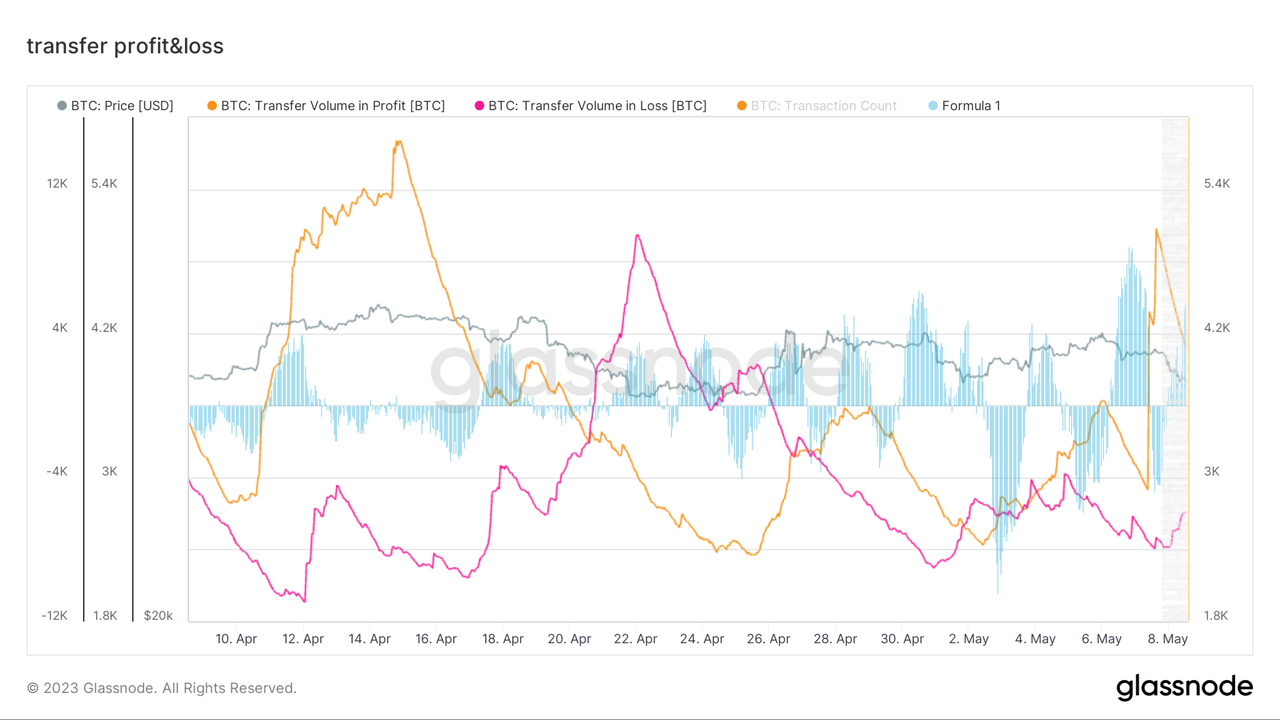Image resolution: width=1280 pixels, height=720 pixels.
Task: Click the deepest blue Formula 1 bar near 3. May
Action: coord(998,500)
